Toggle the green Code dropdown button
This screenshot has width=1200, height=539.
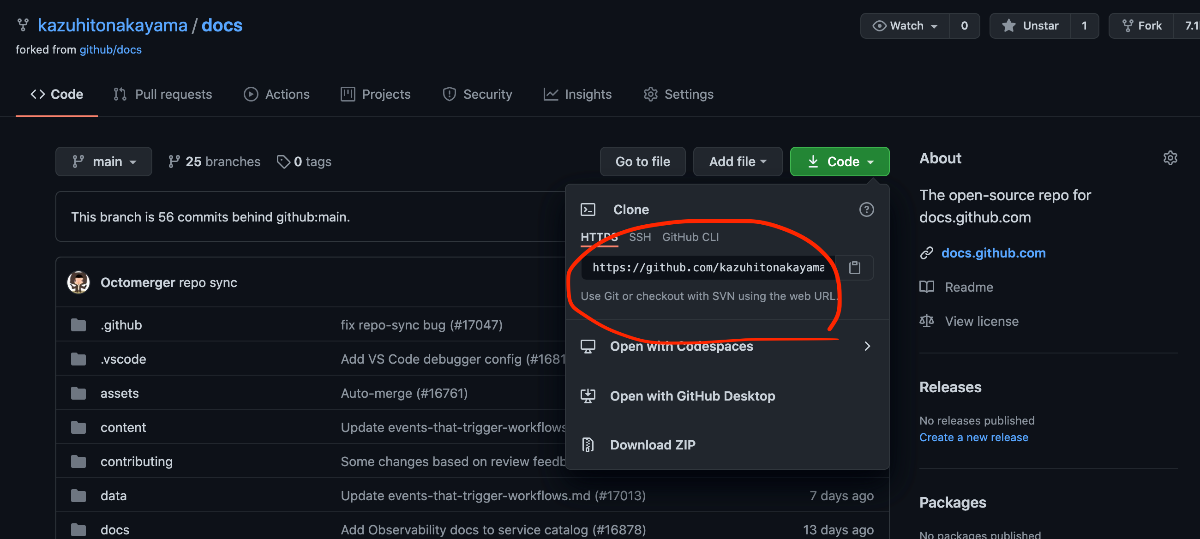[840, 161]
